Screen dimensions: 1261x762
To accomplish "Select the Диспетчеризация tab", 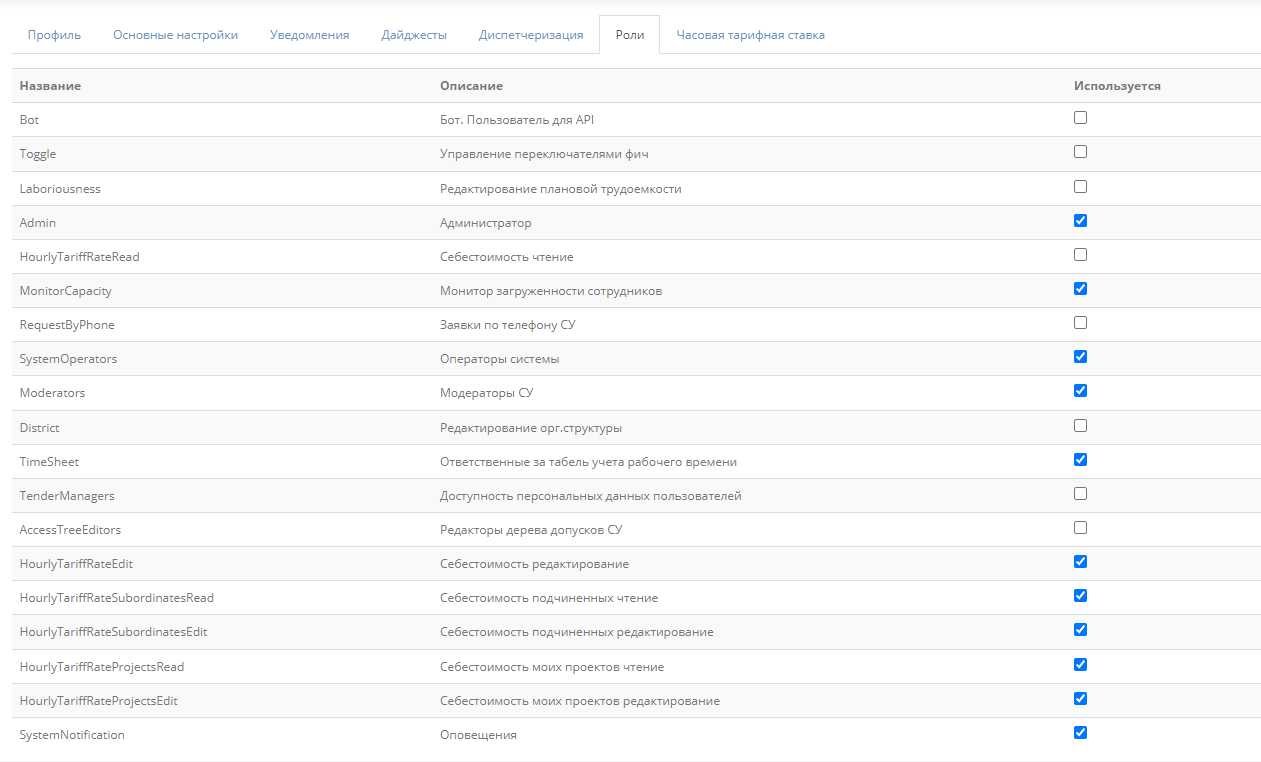I will pyautogui.click(x=531, y=35).
